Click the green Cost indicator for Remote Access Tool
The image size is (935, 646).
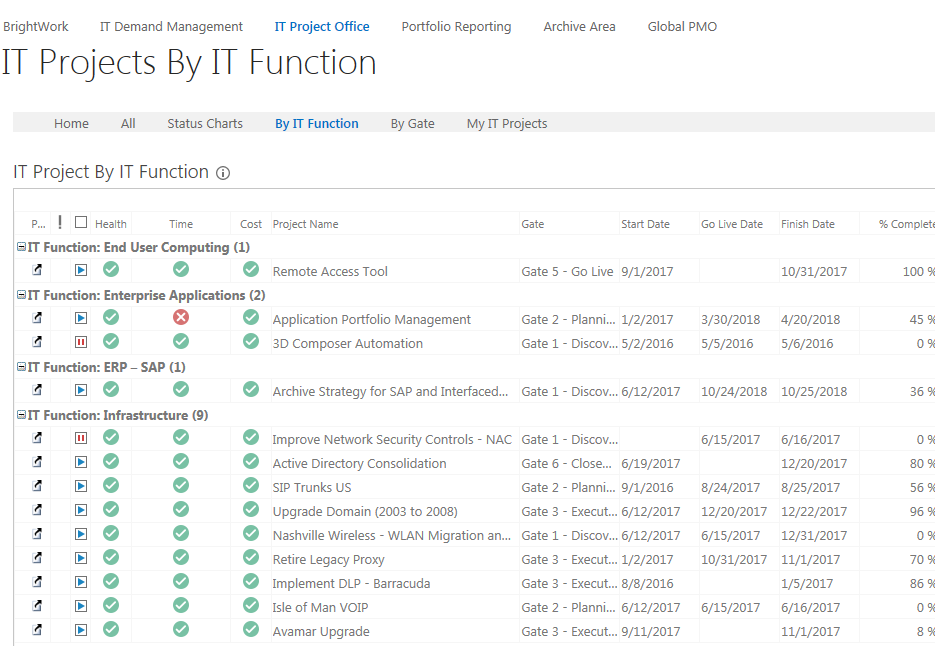point(251,269)
